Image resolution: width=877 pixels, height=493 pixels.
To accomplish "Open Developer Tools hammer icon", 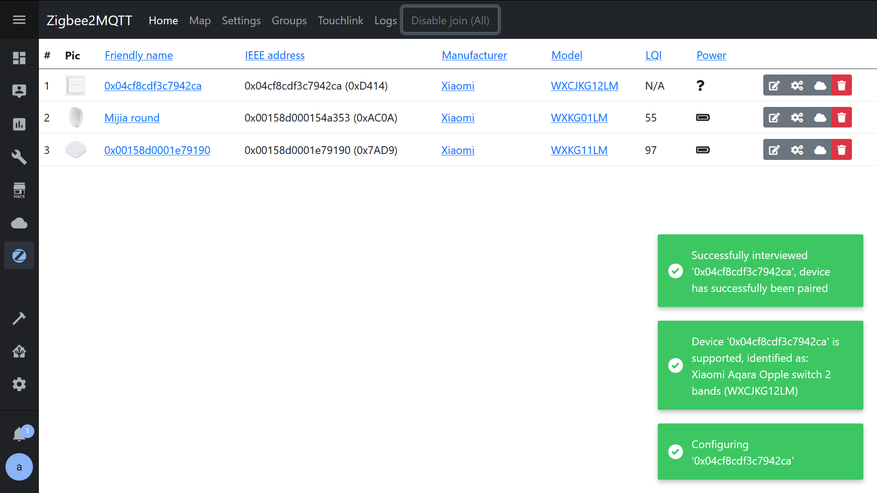I will pos(19,318).
